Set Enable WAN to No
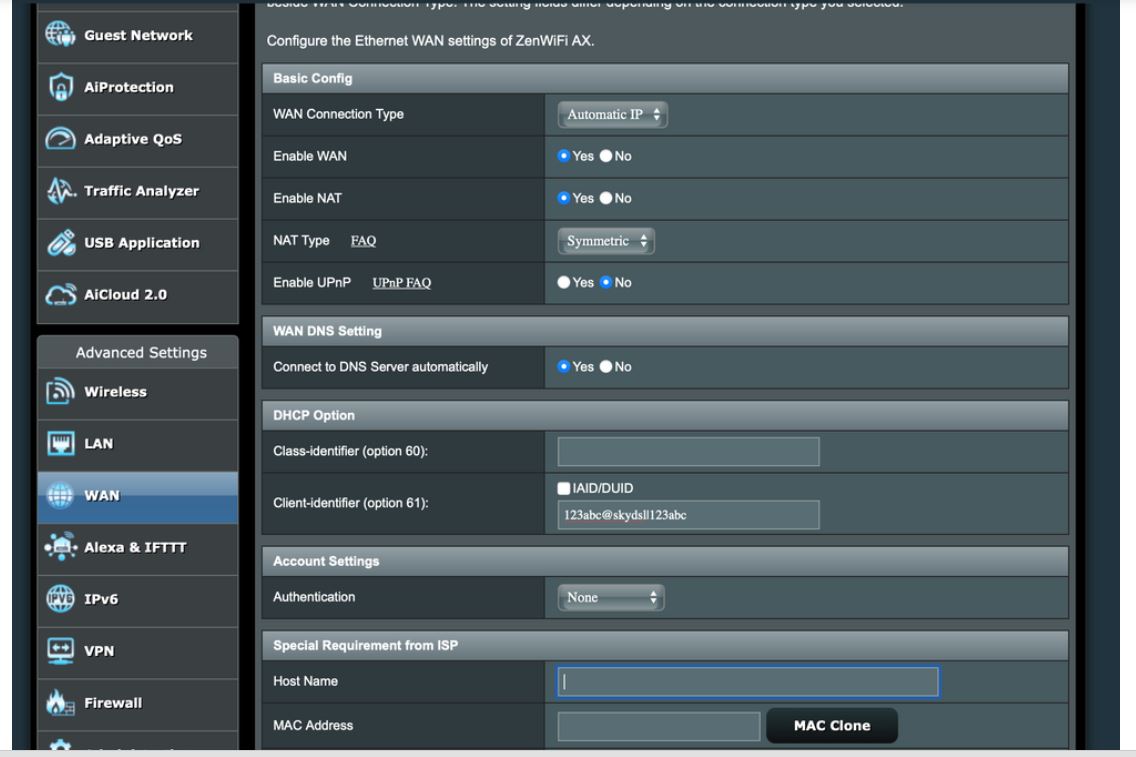This screenshot has width=1136, height=757. (606, 156)
